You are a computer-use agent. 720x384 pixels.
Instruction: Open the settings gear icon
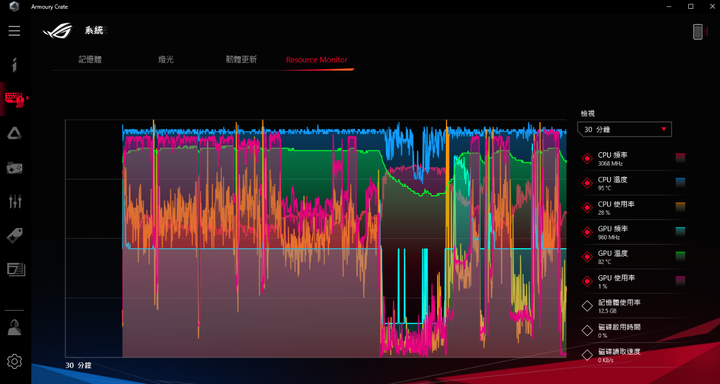coord(15,361)
